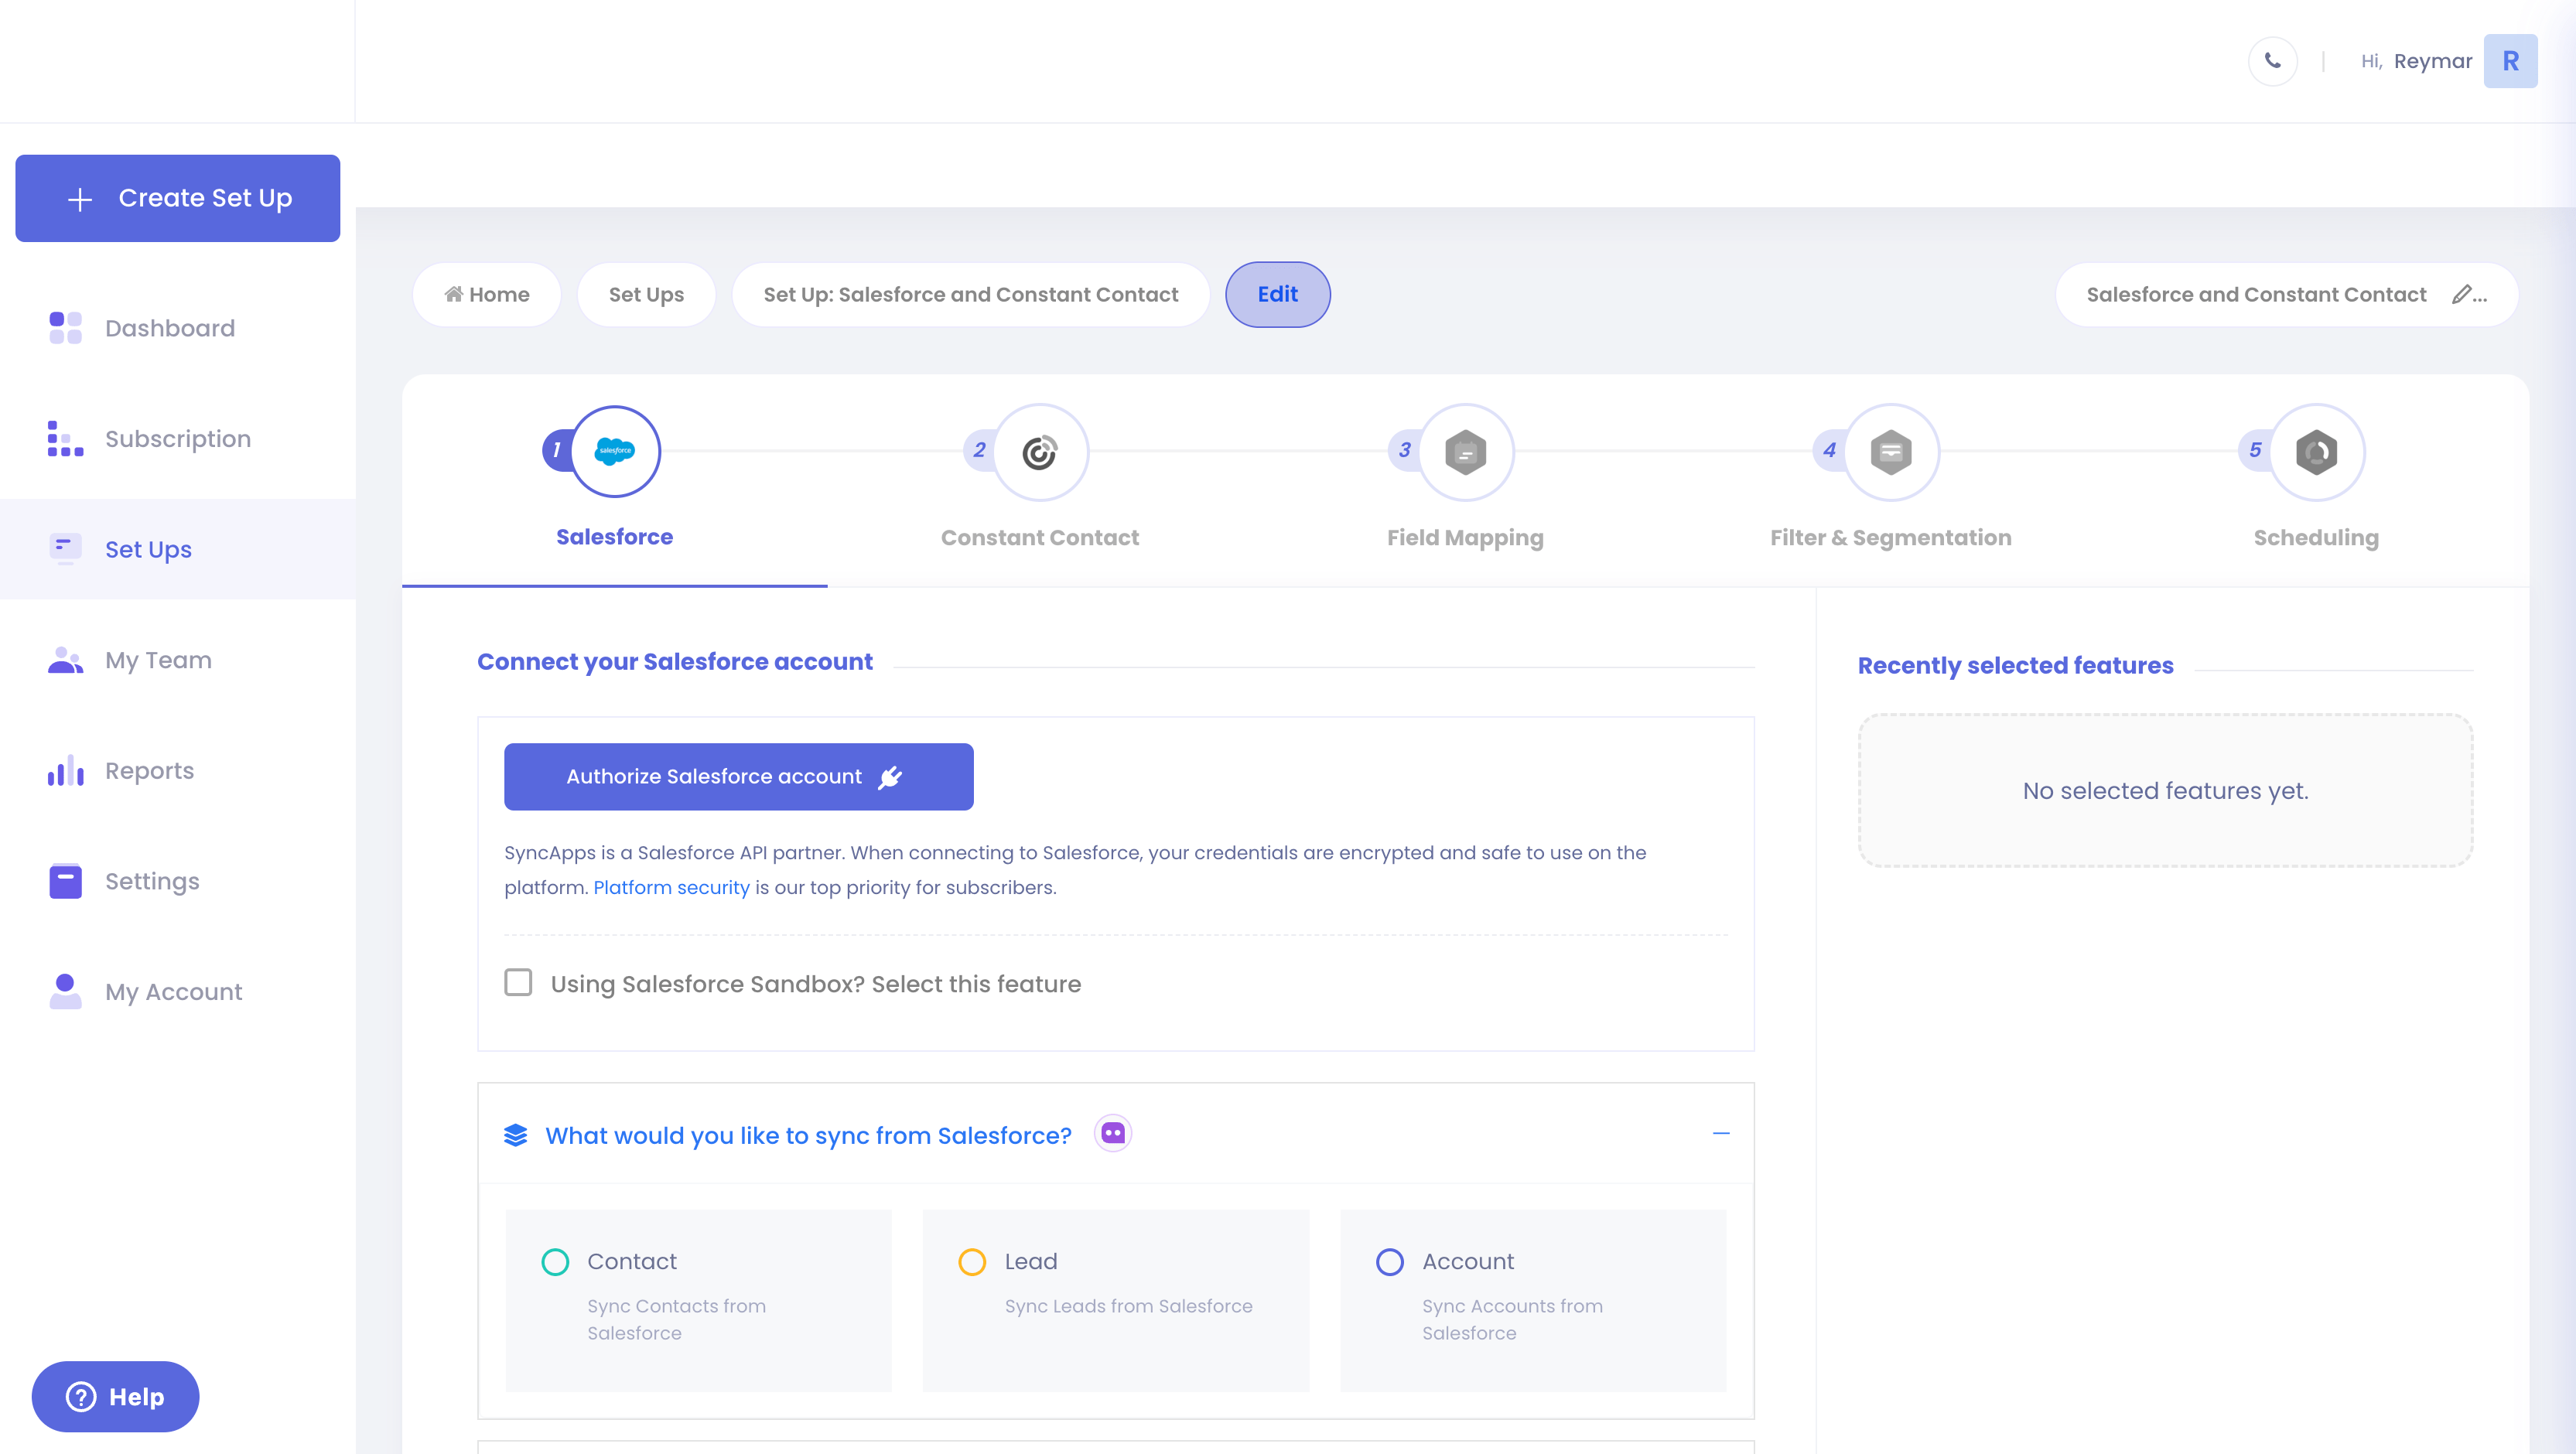This screenshot has width=2576, height=1454.
Task: Open Subscription in sidebar
Action: click(178, 439)
